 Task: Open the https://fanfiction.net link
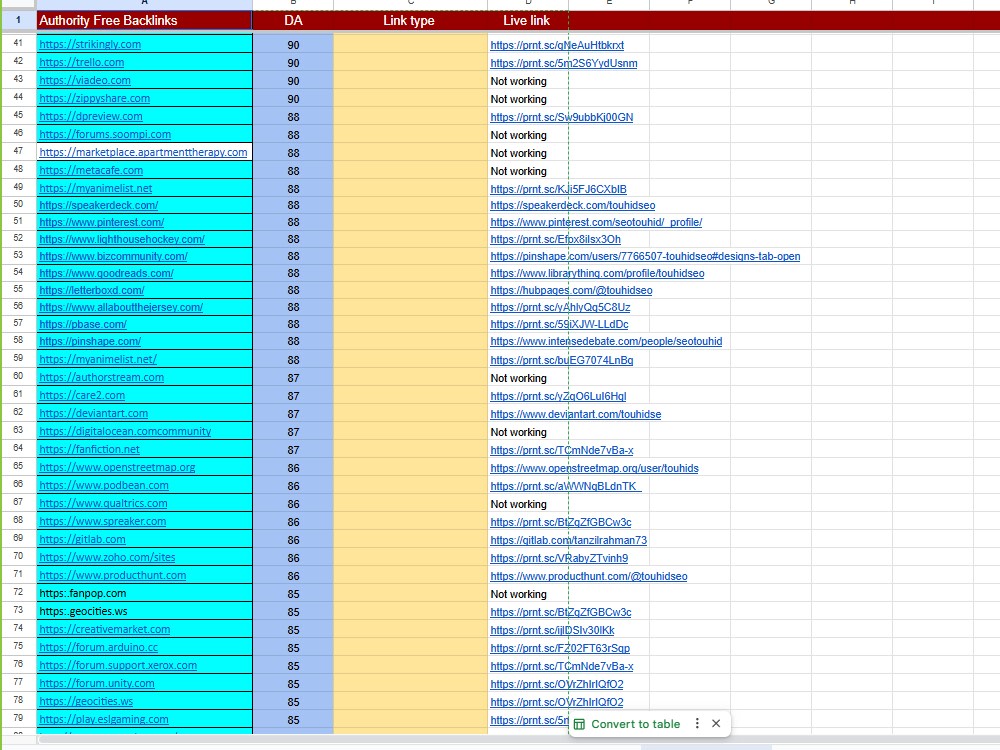(x=89, y=449)
